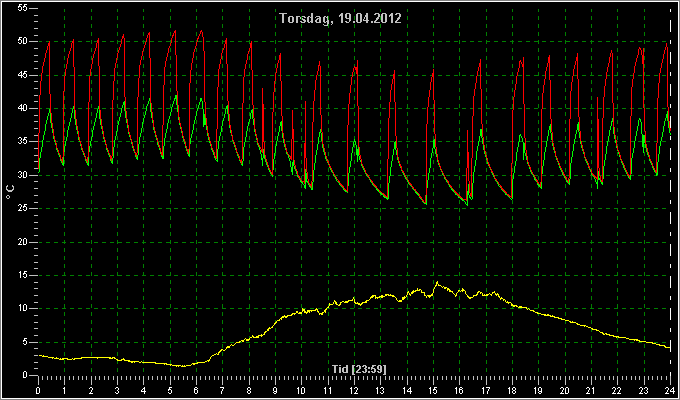Click the 15 hour tick label
680x400 pixels.
click(x=434, y=390)
